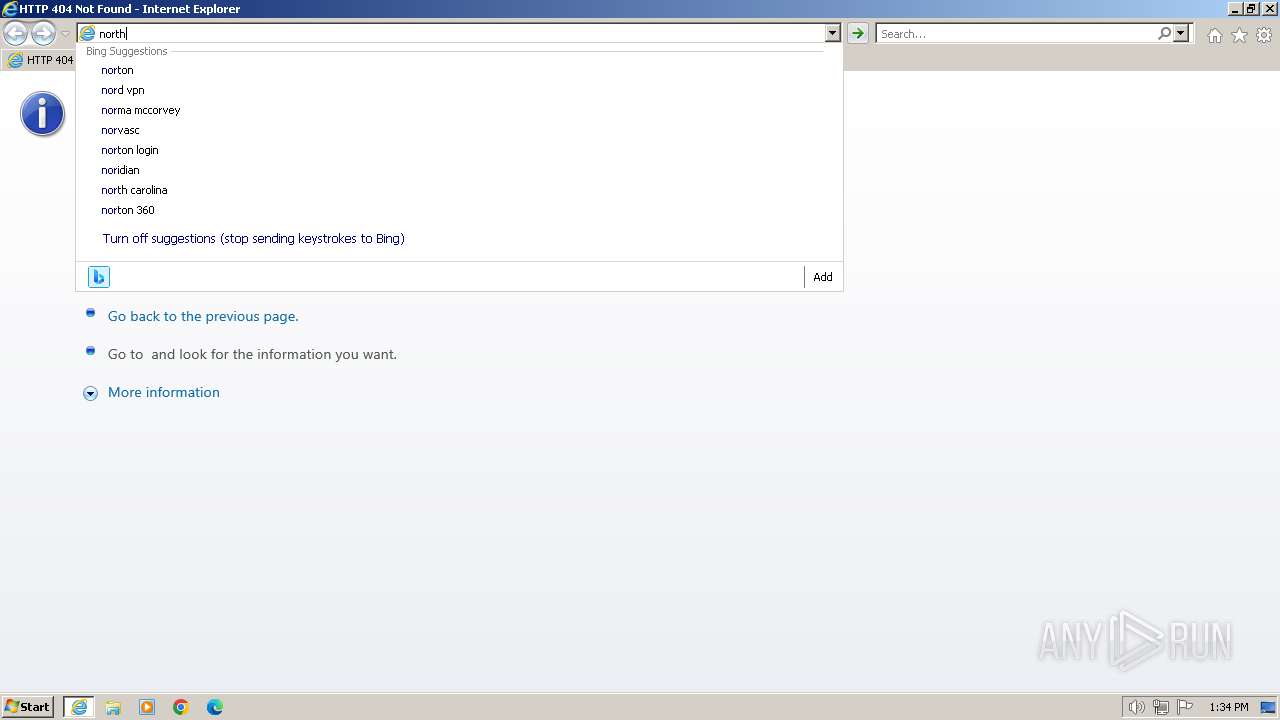Click the Search box field
This screenshot has width=1280, height=720.
(x=1016, y=34)
